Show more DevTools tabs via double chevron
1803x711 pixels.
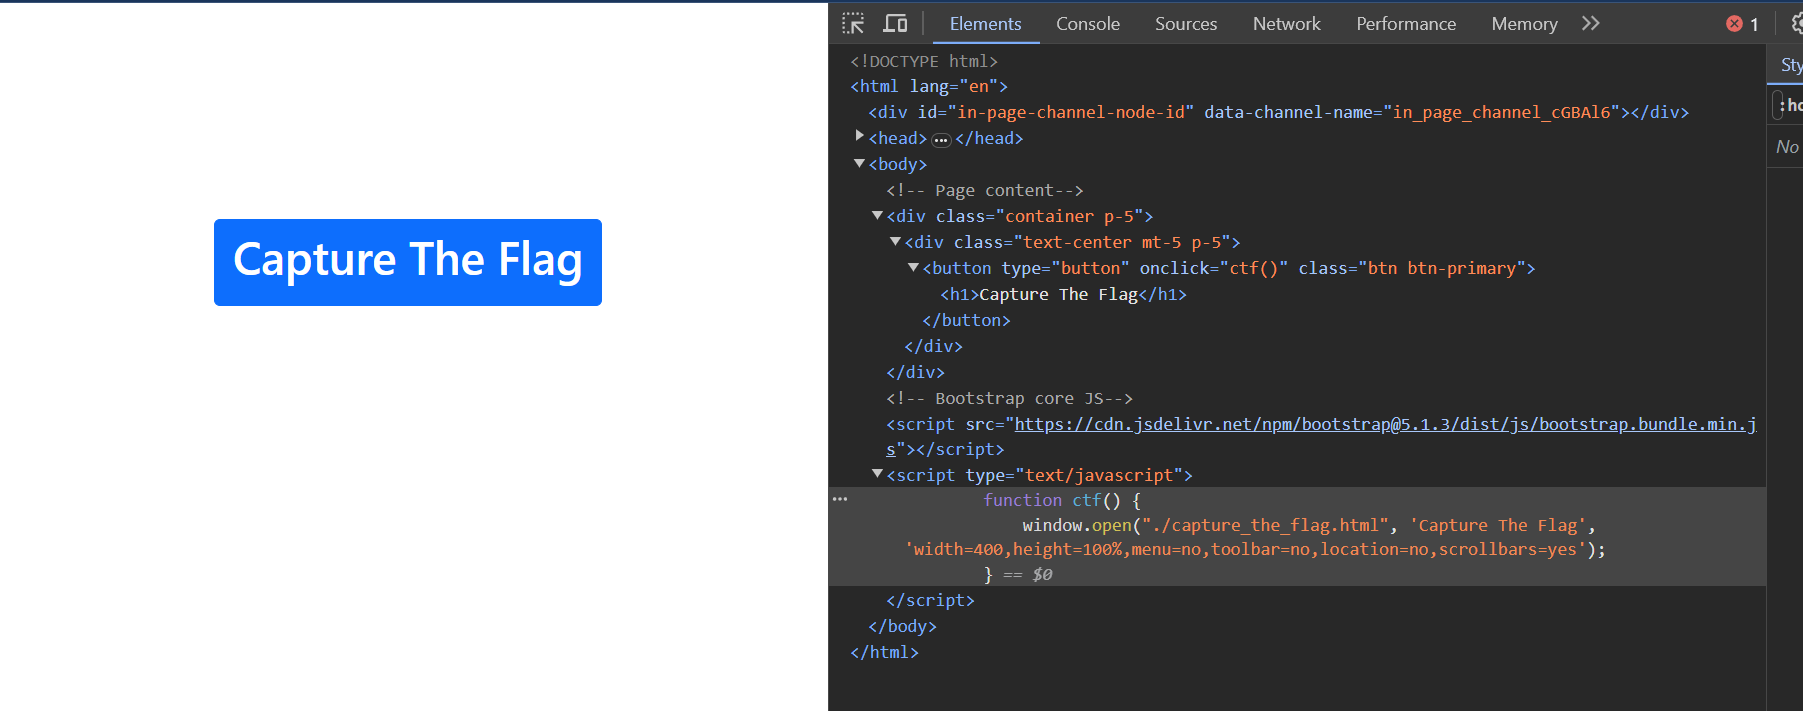[x=1590, y=24]
